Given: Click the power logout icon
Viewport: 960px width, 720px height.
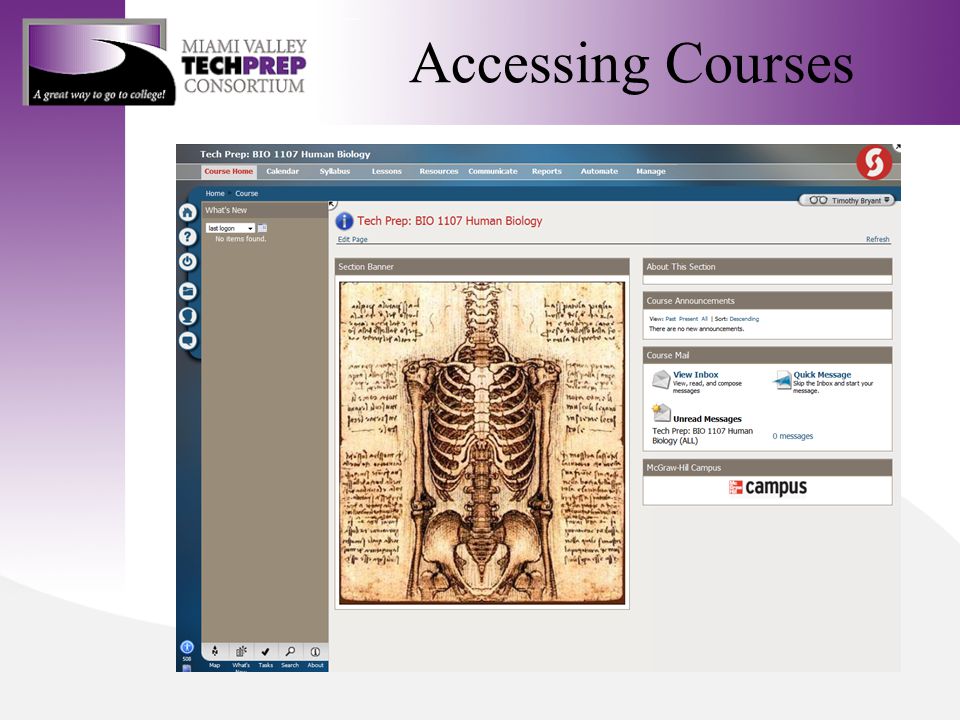Looking at the screenshot, I should 188,262.
